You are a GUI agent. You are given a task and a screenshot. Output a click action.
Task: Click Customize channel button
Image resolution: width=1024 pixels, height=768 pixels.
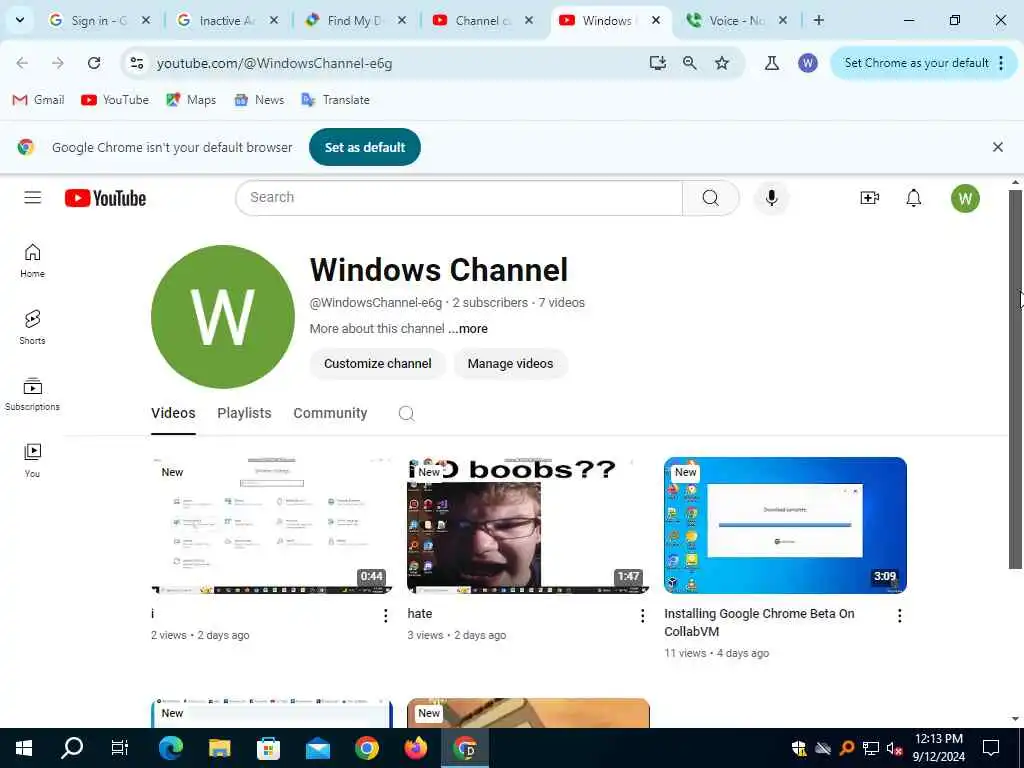coord(377,364)
